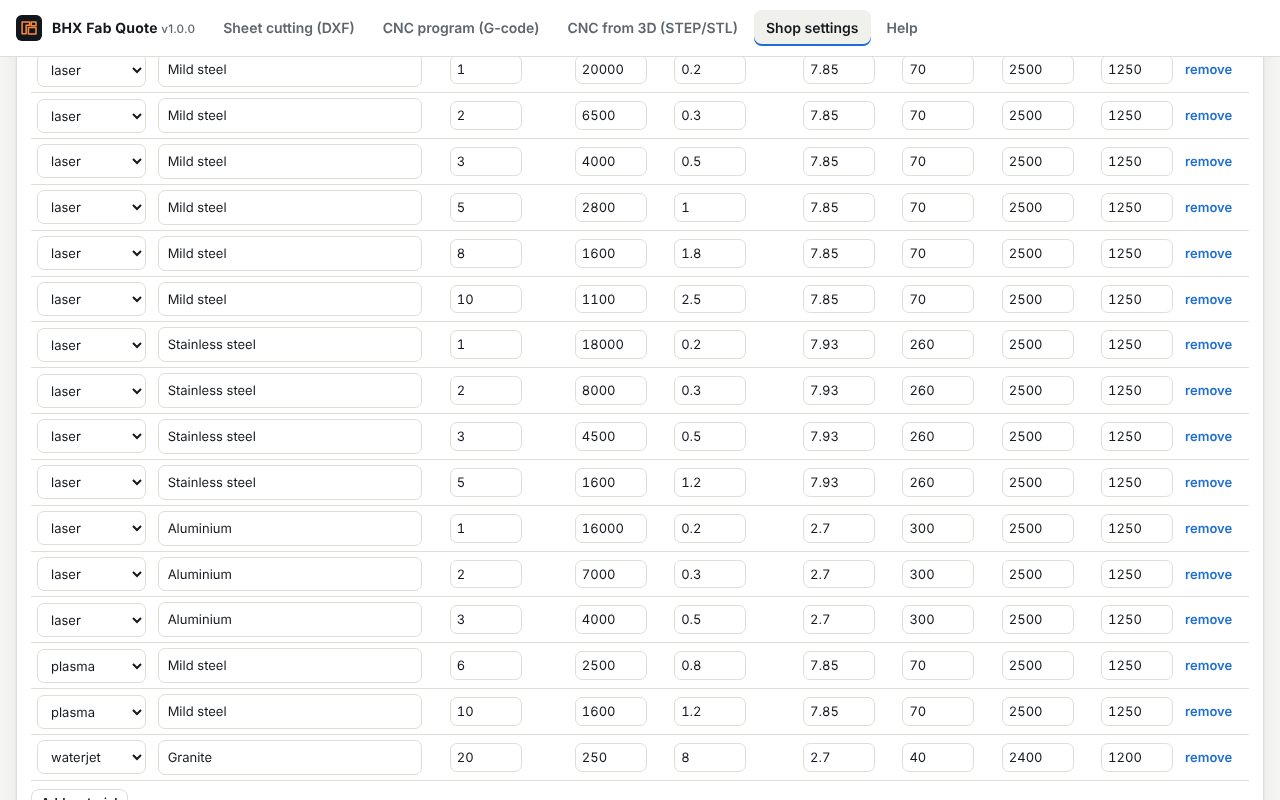This screenshot has width=1280, height=800.
Task: Focus the speed field showing 18000
Action: tap(611, 344)
